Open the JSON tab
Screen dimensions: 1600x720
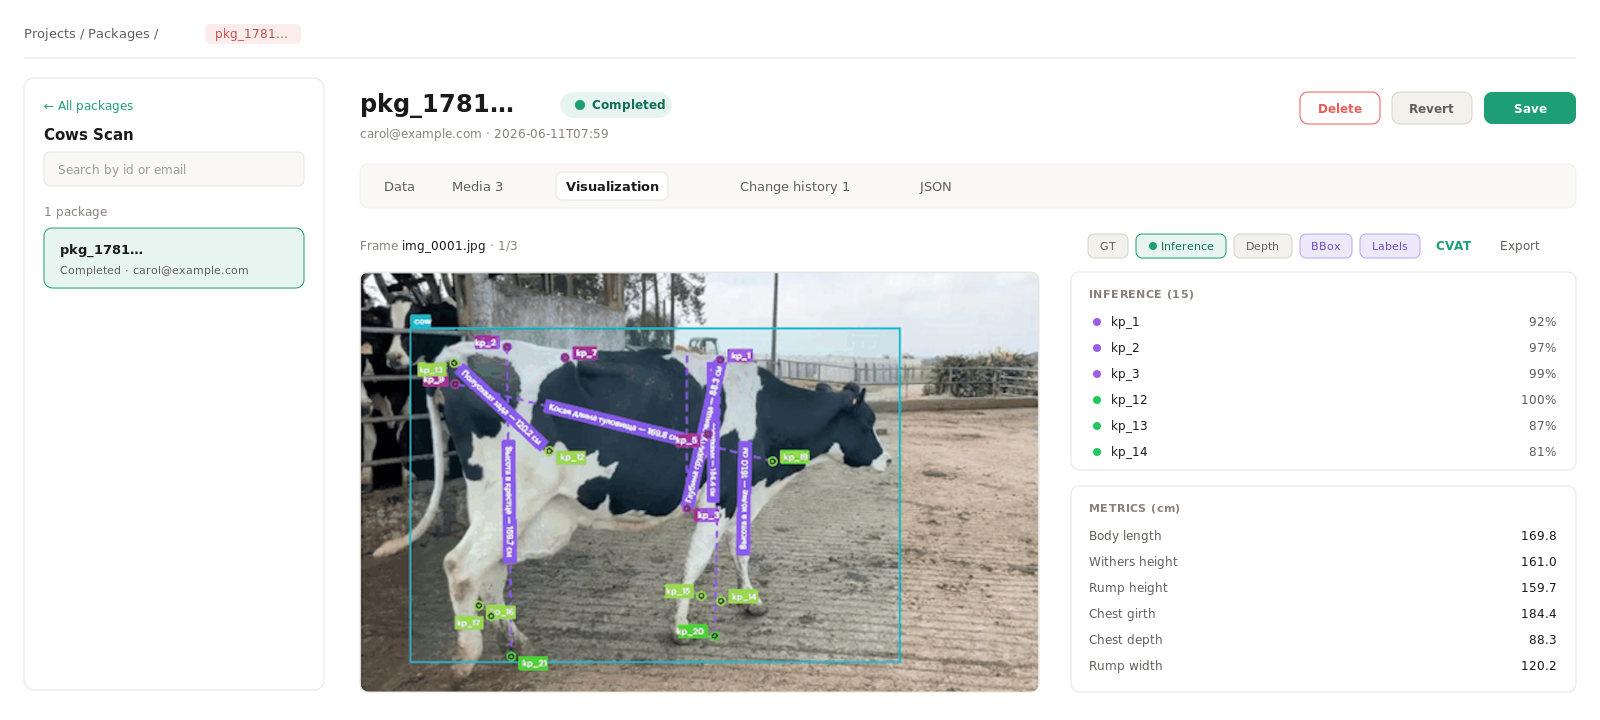point(935,187)
